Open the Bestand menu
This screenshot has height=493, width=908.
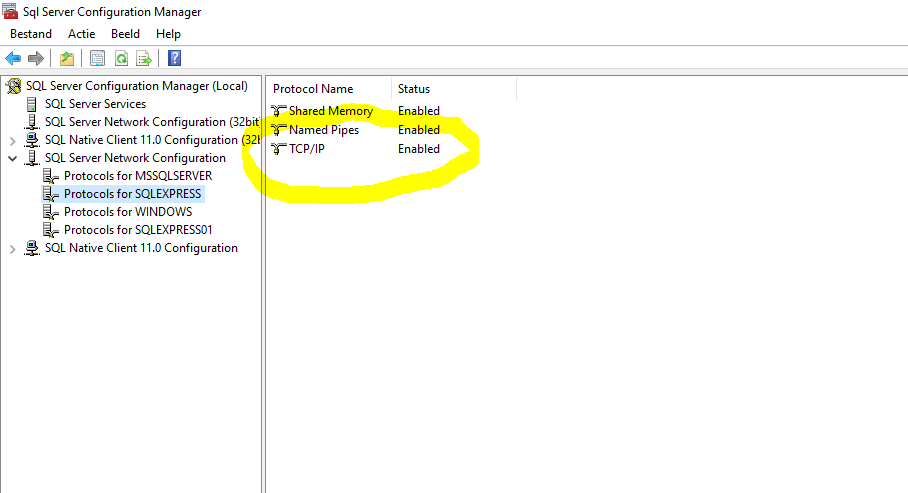coord(31,34)
